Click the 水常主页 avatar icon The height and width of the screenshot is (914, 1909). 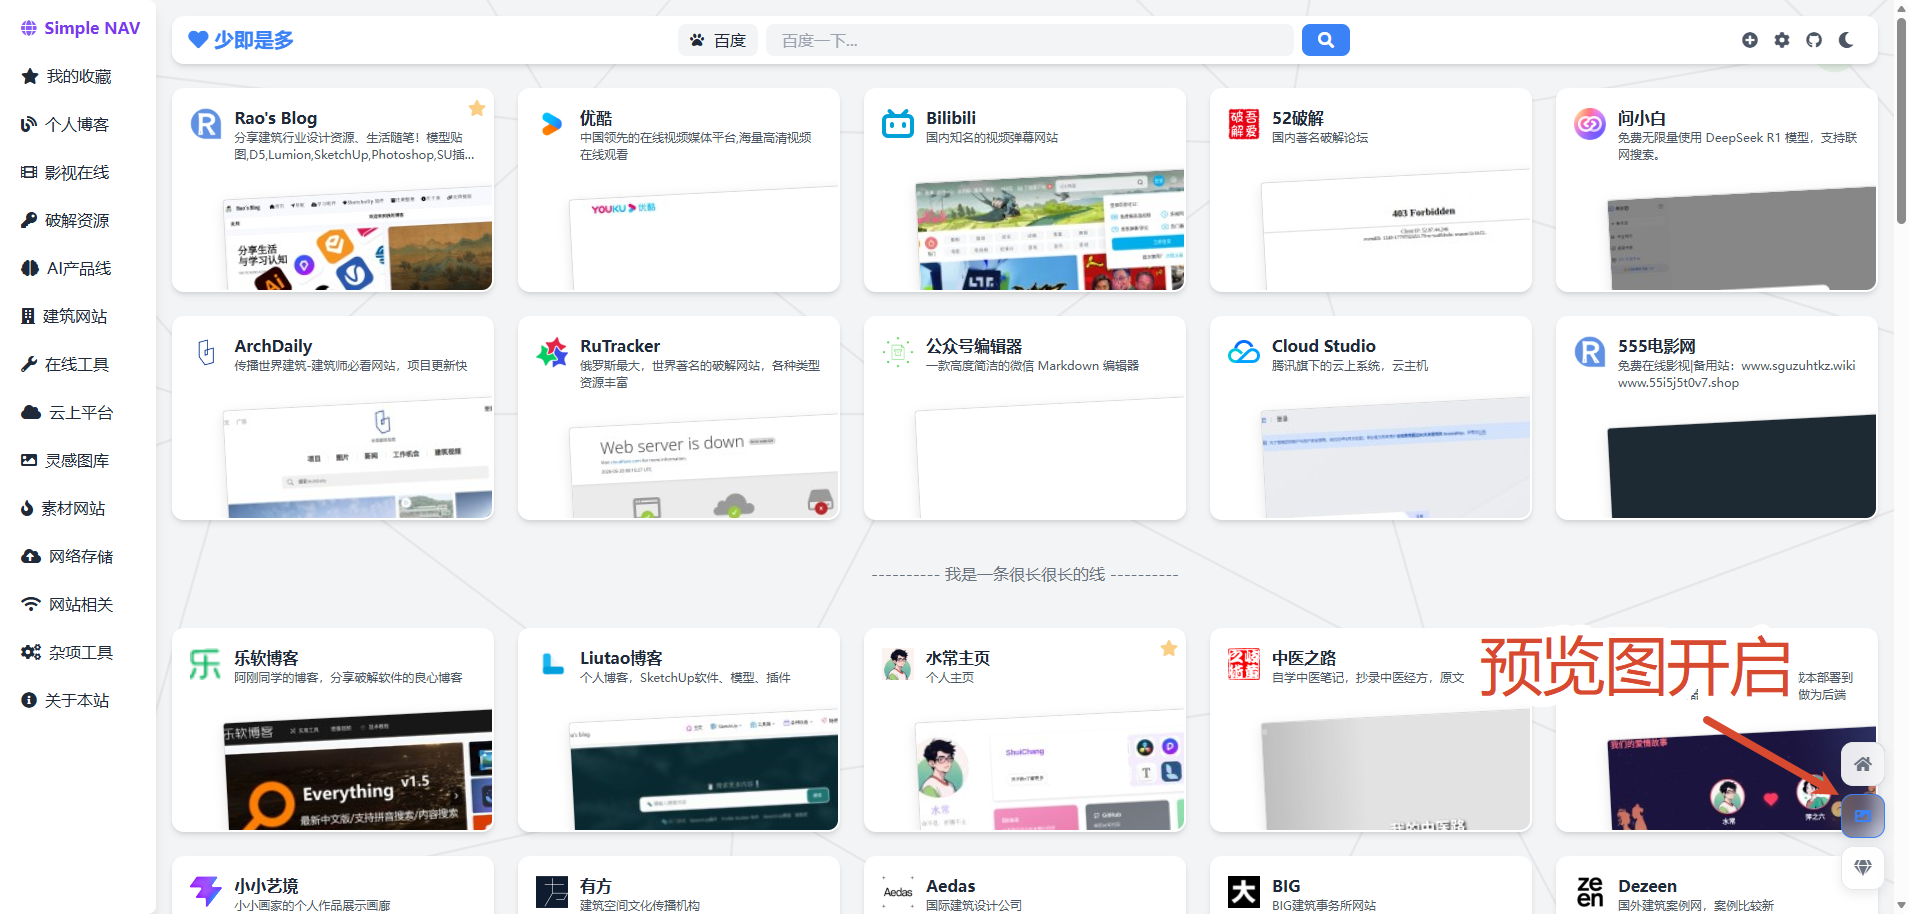click(x=897, y=664)
